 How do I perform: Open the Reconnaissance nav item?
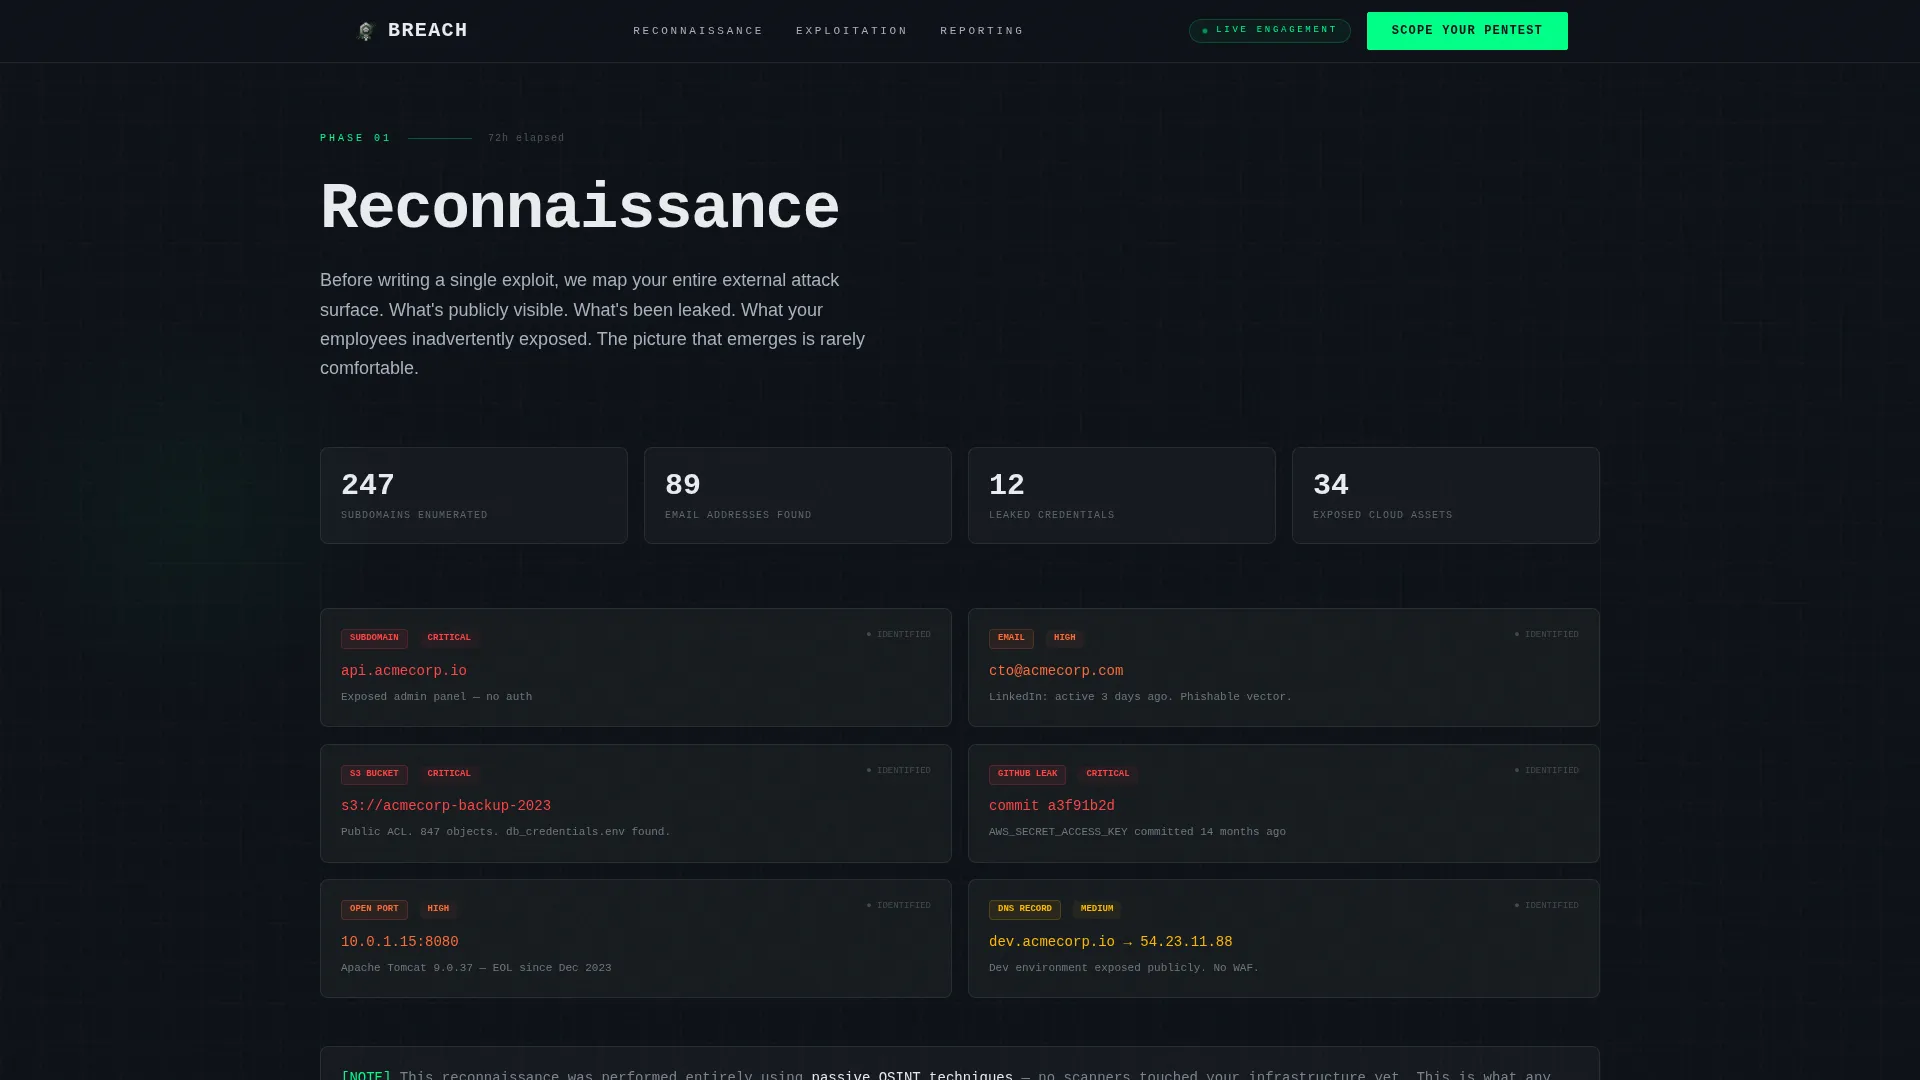click(698, 31)
